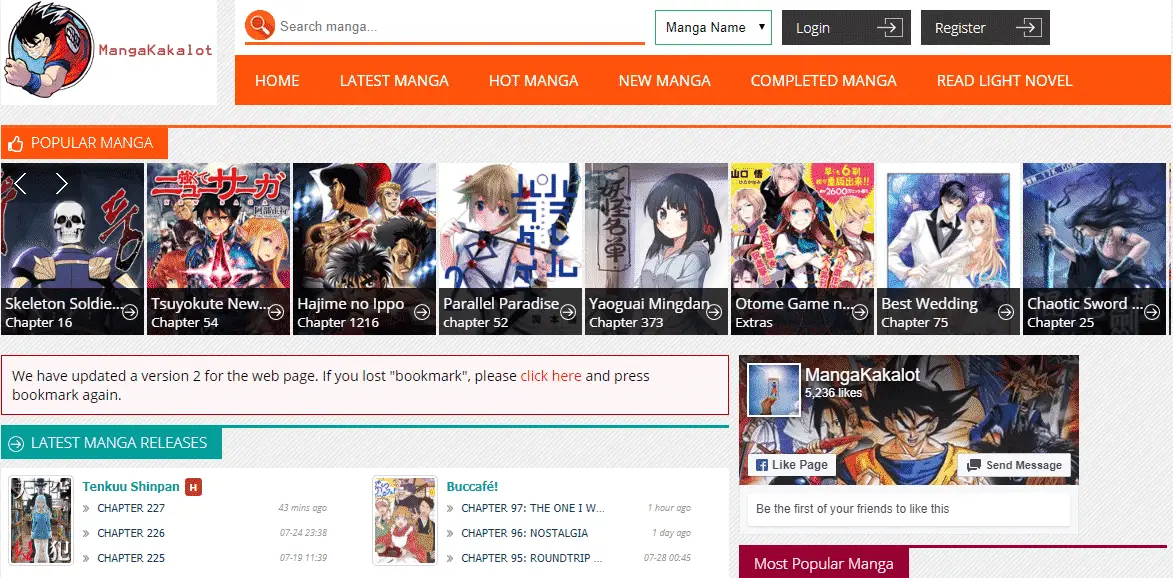Click Send Message on Facebook widget

click(x=1014, y=465)
